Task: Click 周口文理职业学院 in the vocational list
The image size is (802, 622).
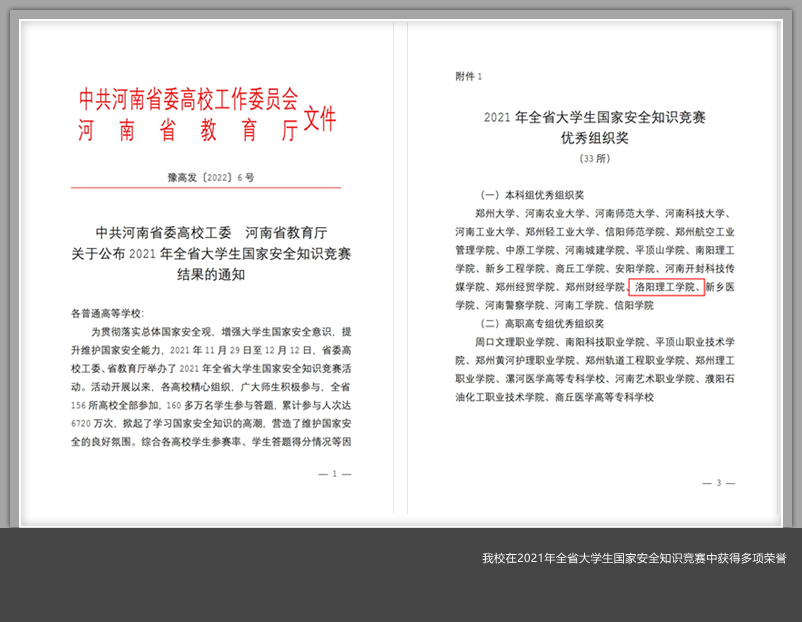Action: pyautogui.click(x=516, y=342)
